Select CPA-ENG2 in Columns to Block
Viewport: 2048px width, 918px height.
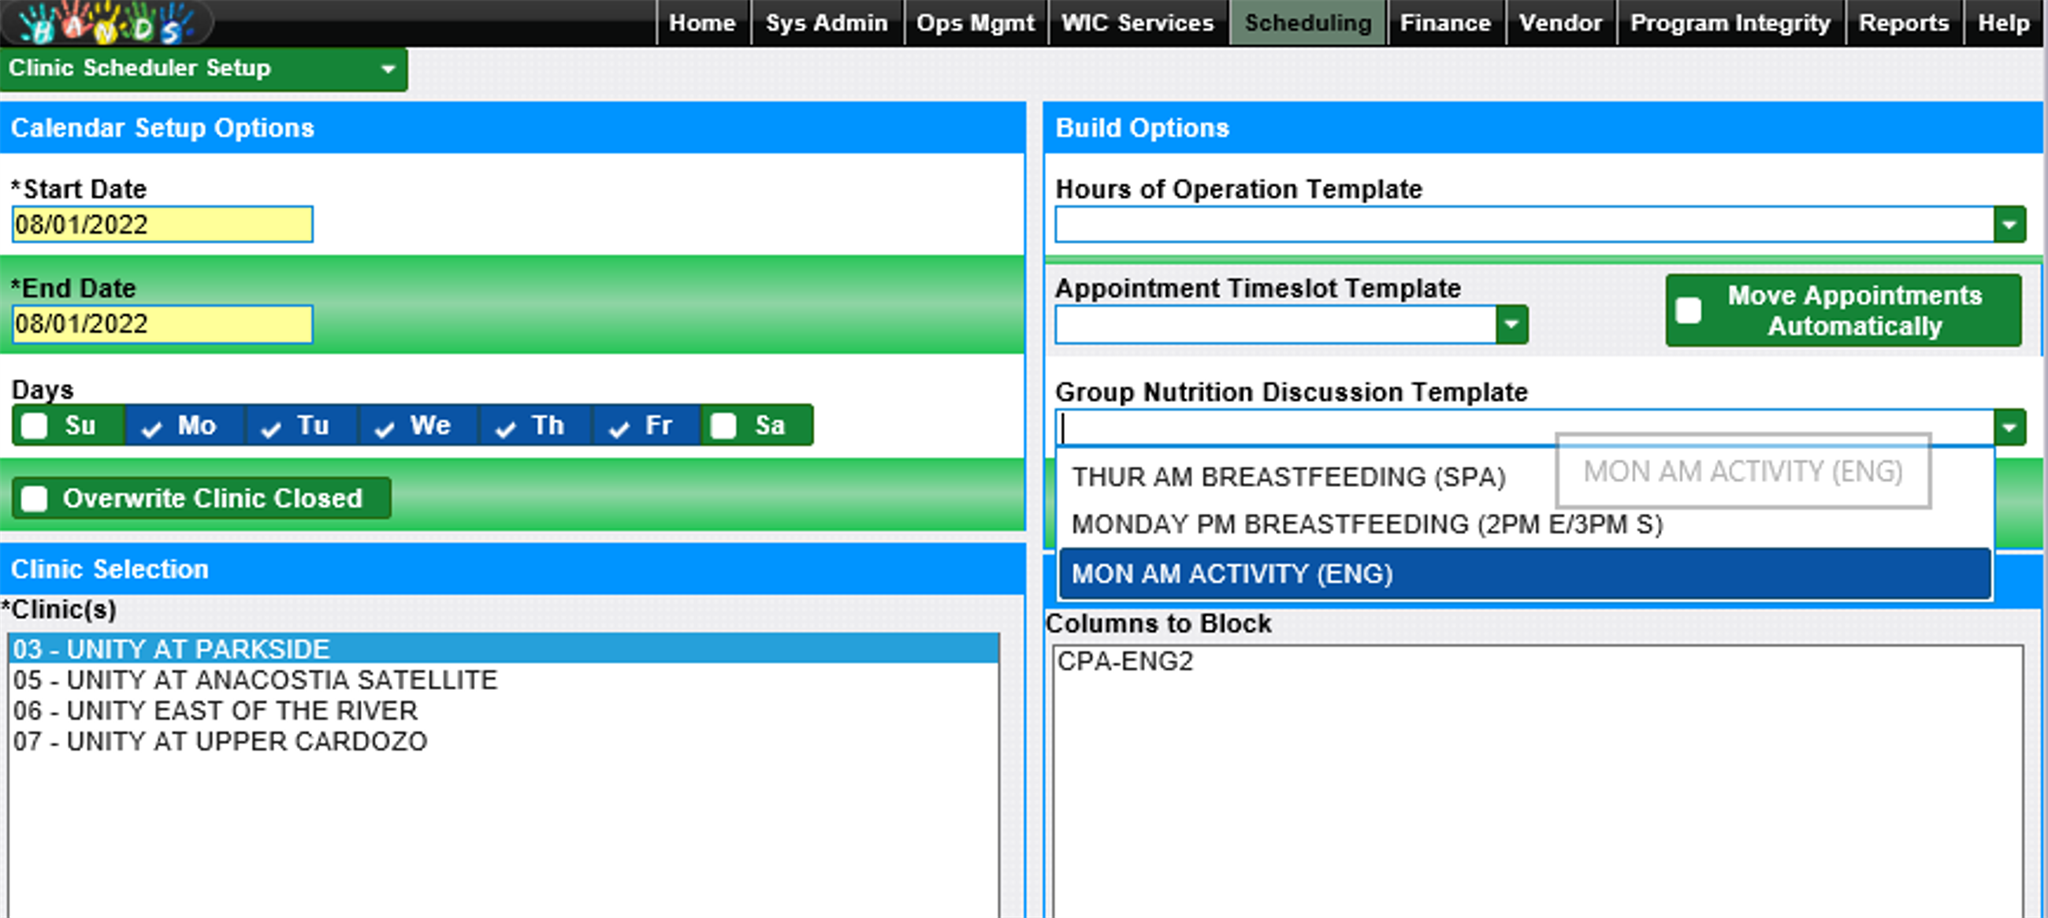tap(1125, 662)
